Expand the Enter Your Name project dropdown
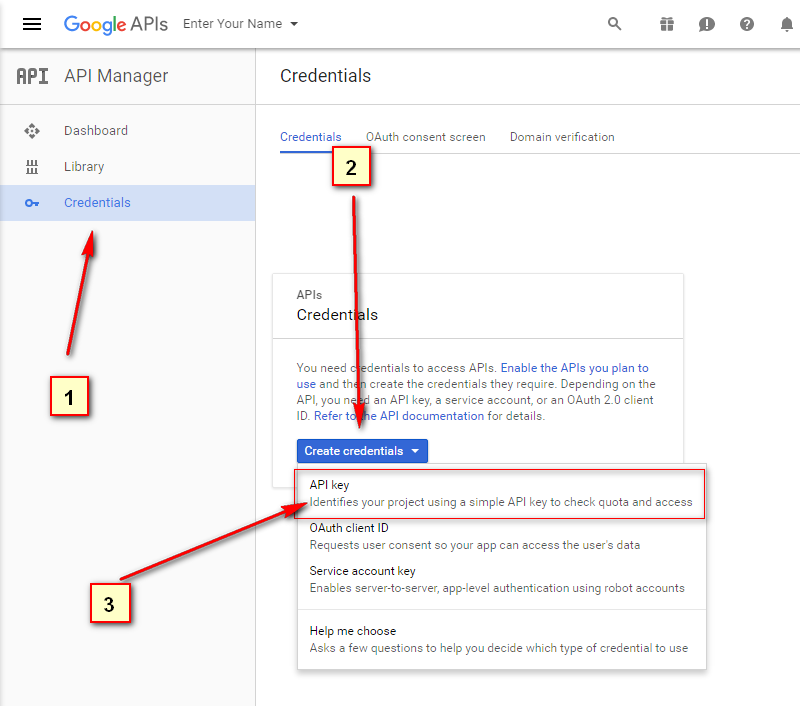 click(241, 24)
